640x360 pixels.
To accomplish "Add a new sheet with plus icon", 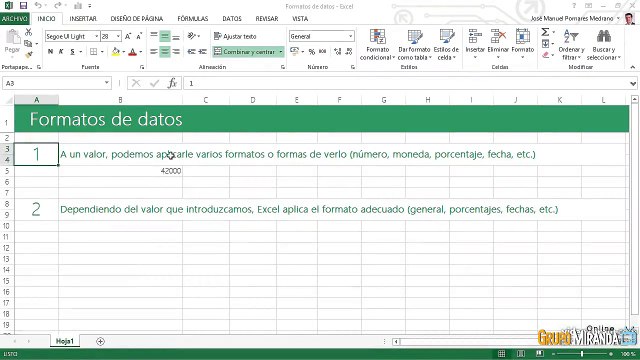I will [100, 341].
